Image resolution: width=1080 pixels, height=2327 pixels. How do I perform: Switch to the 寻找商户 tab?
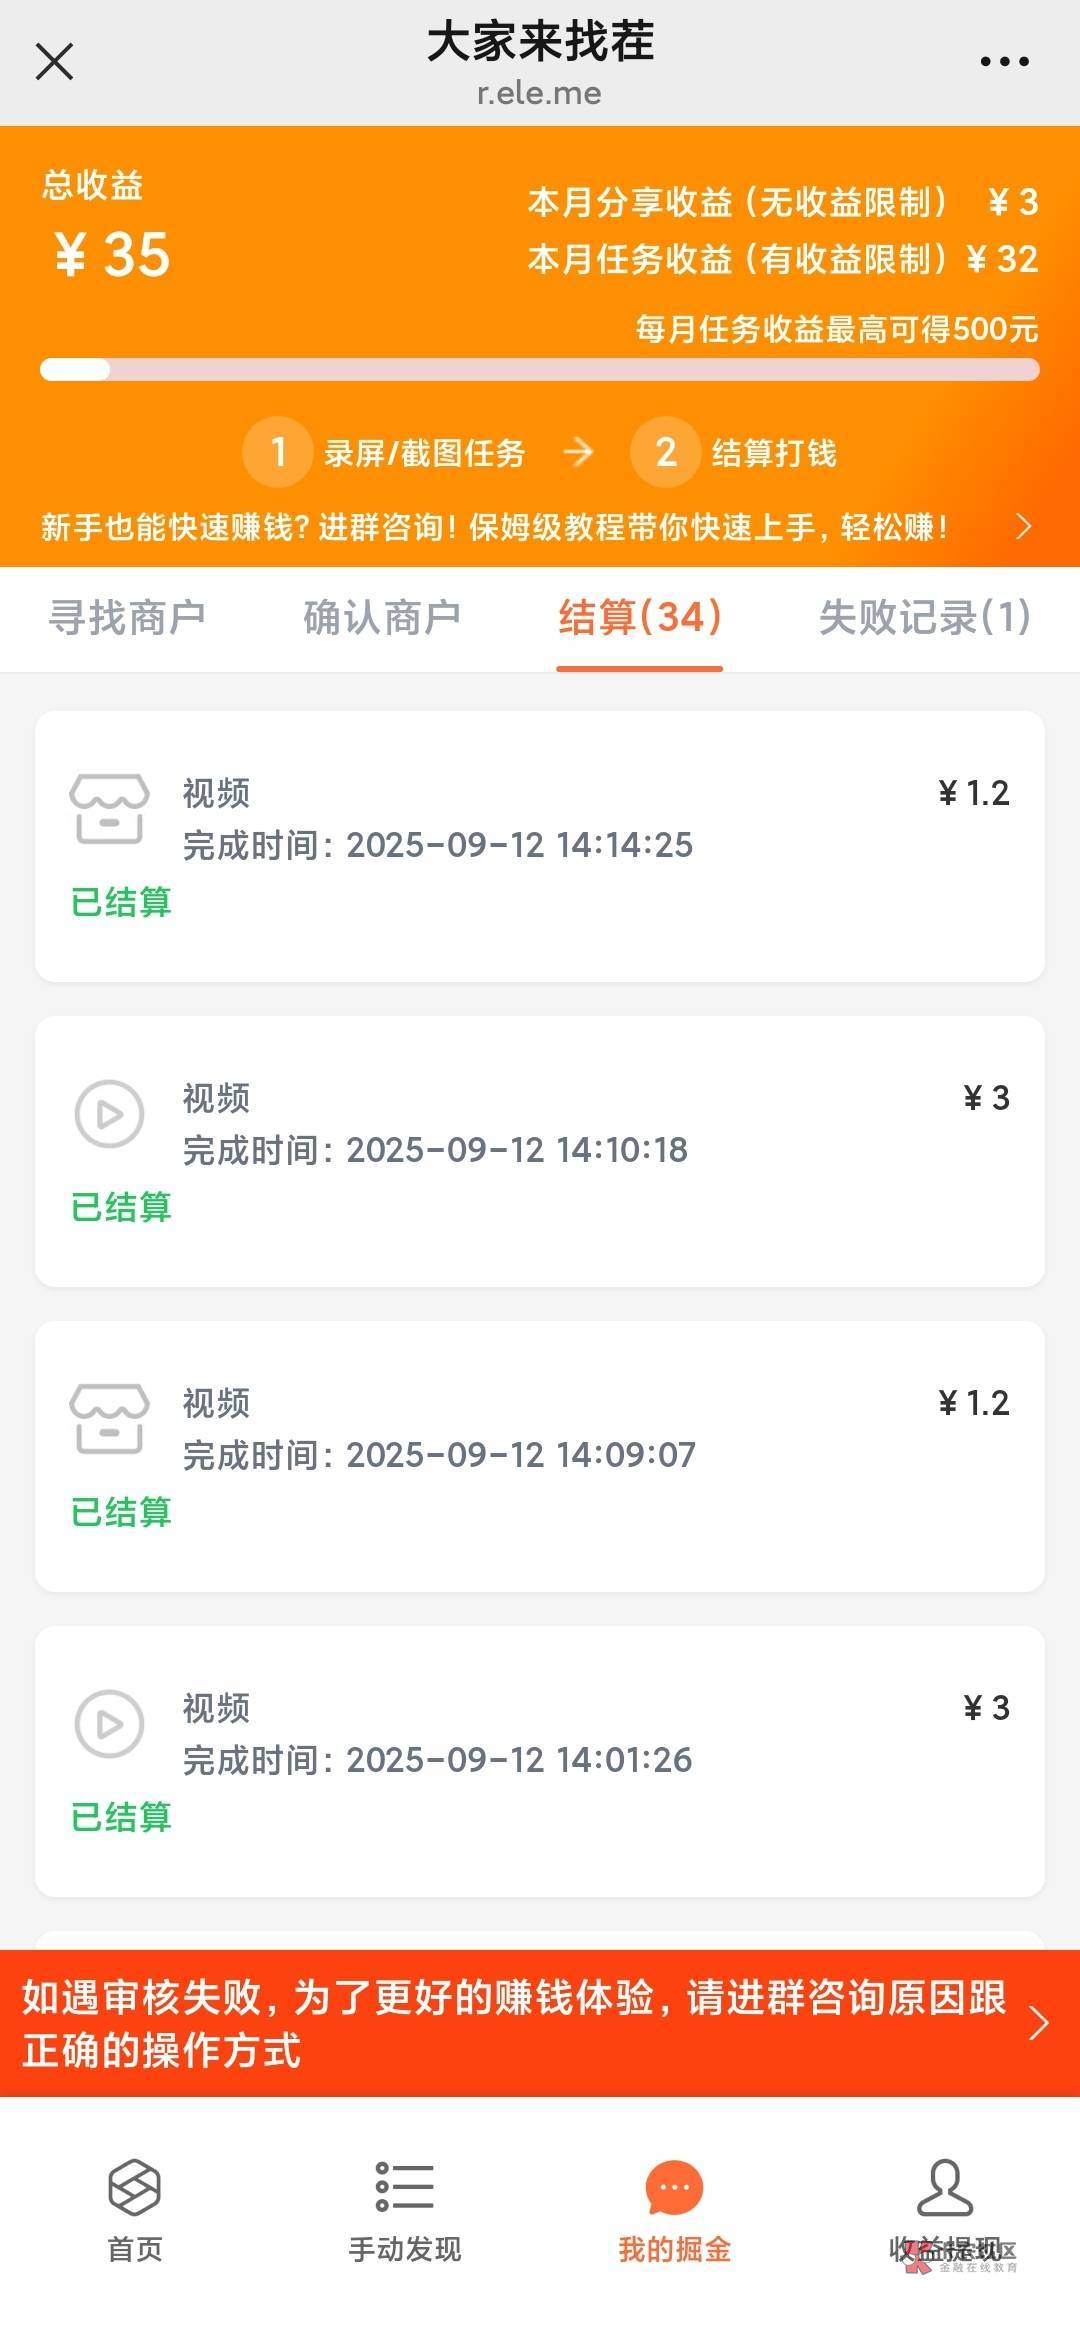(x=127, y=617)
